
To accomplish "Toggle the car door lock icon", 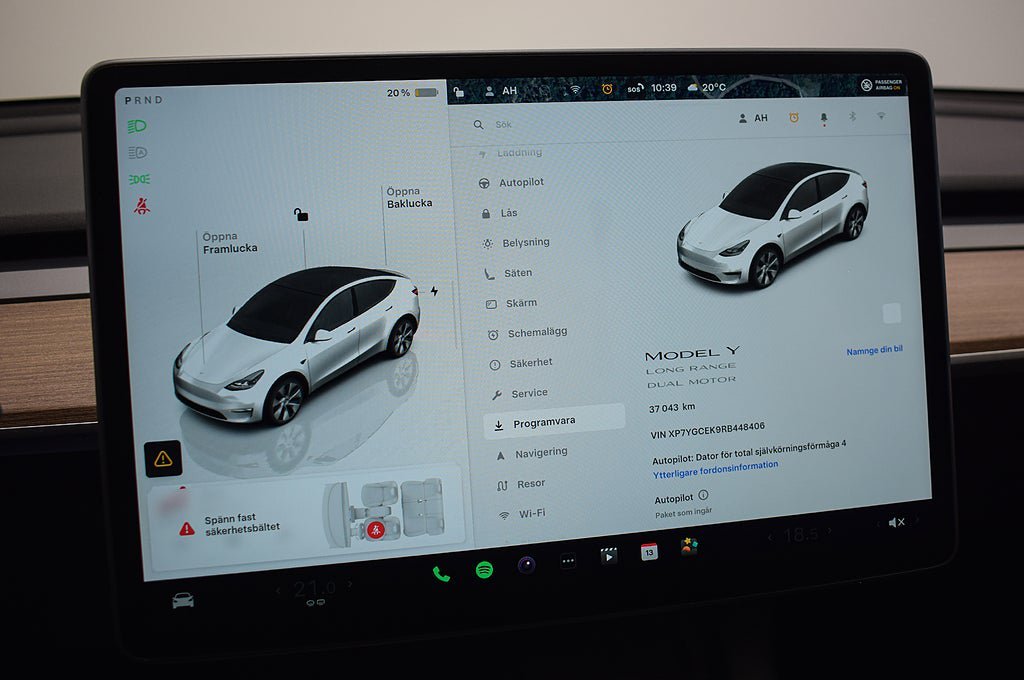I will tap(301, 214).
